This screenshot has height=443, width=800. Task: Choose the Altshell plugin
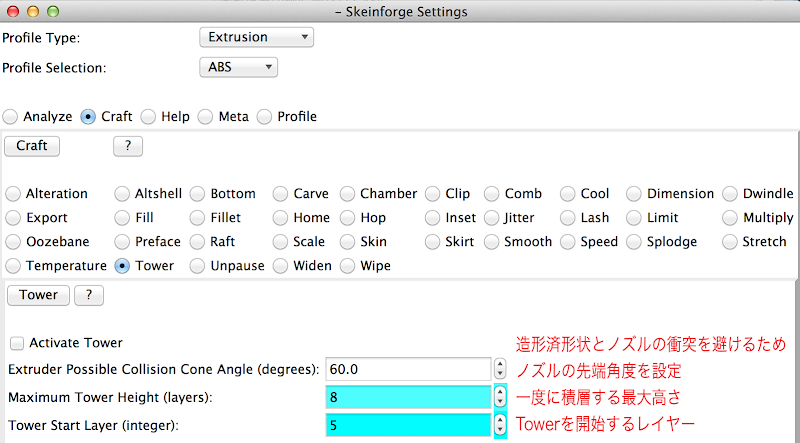point(122,194)
